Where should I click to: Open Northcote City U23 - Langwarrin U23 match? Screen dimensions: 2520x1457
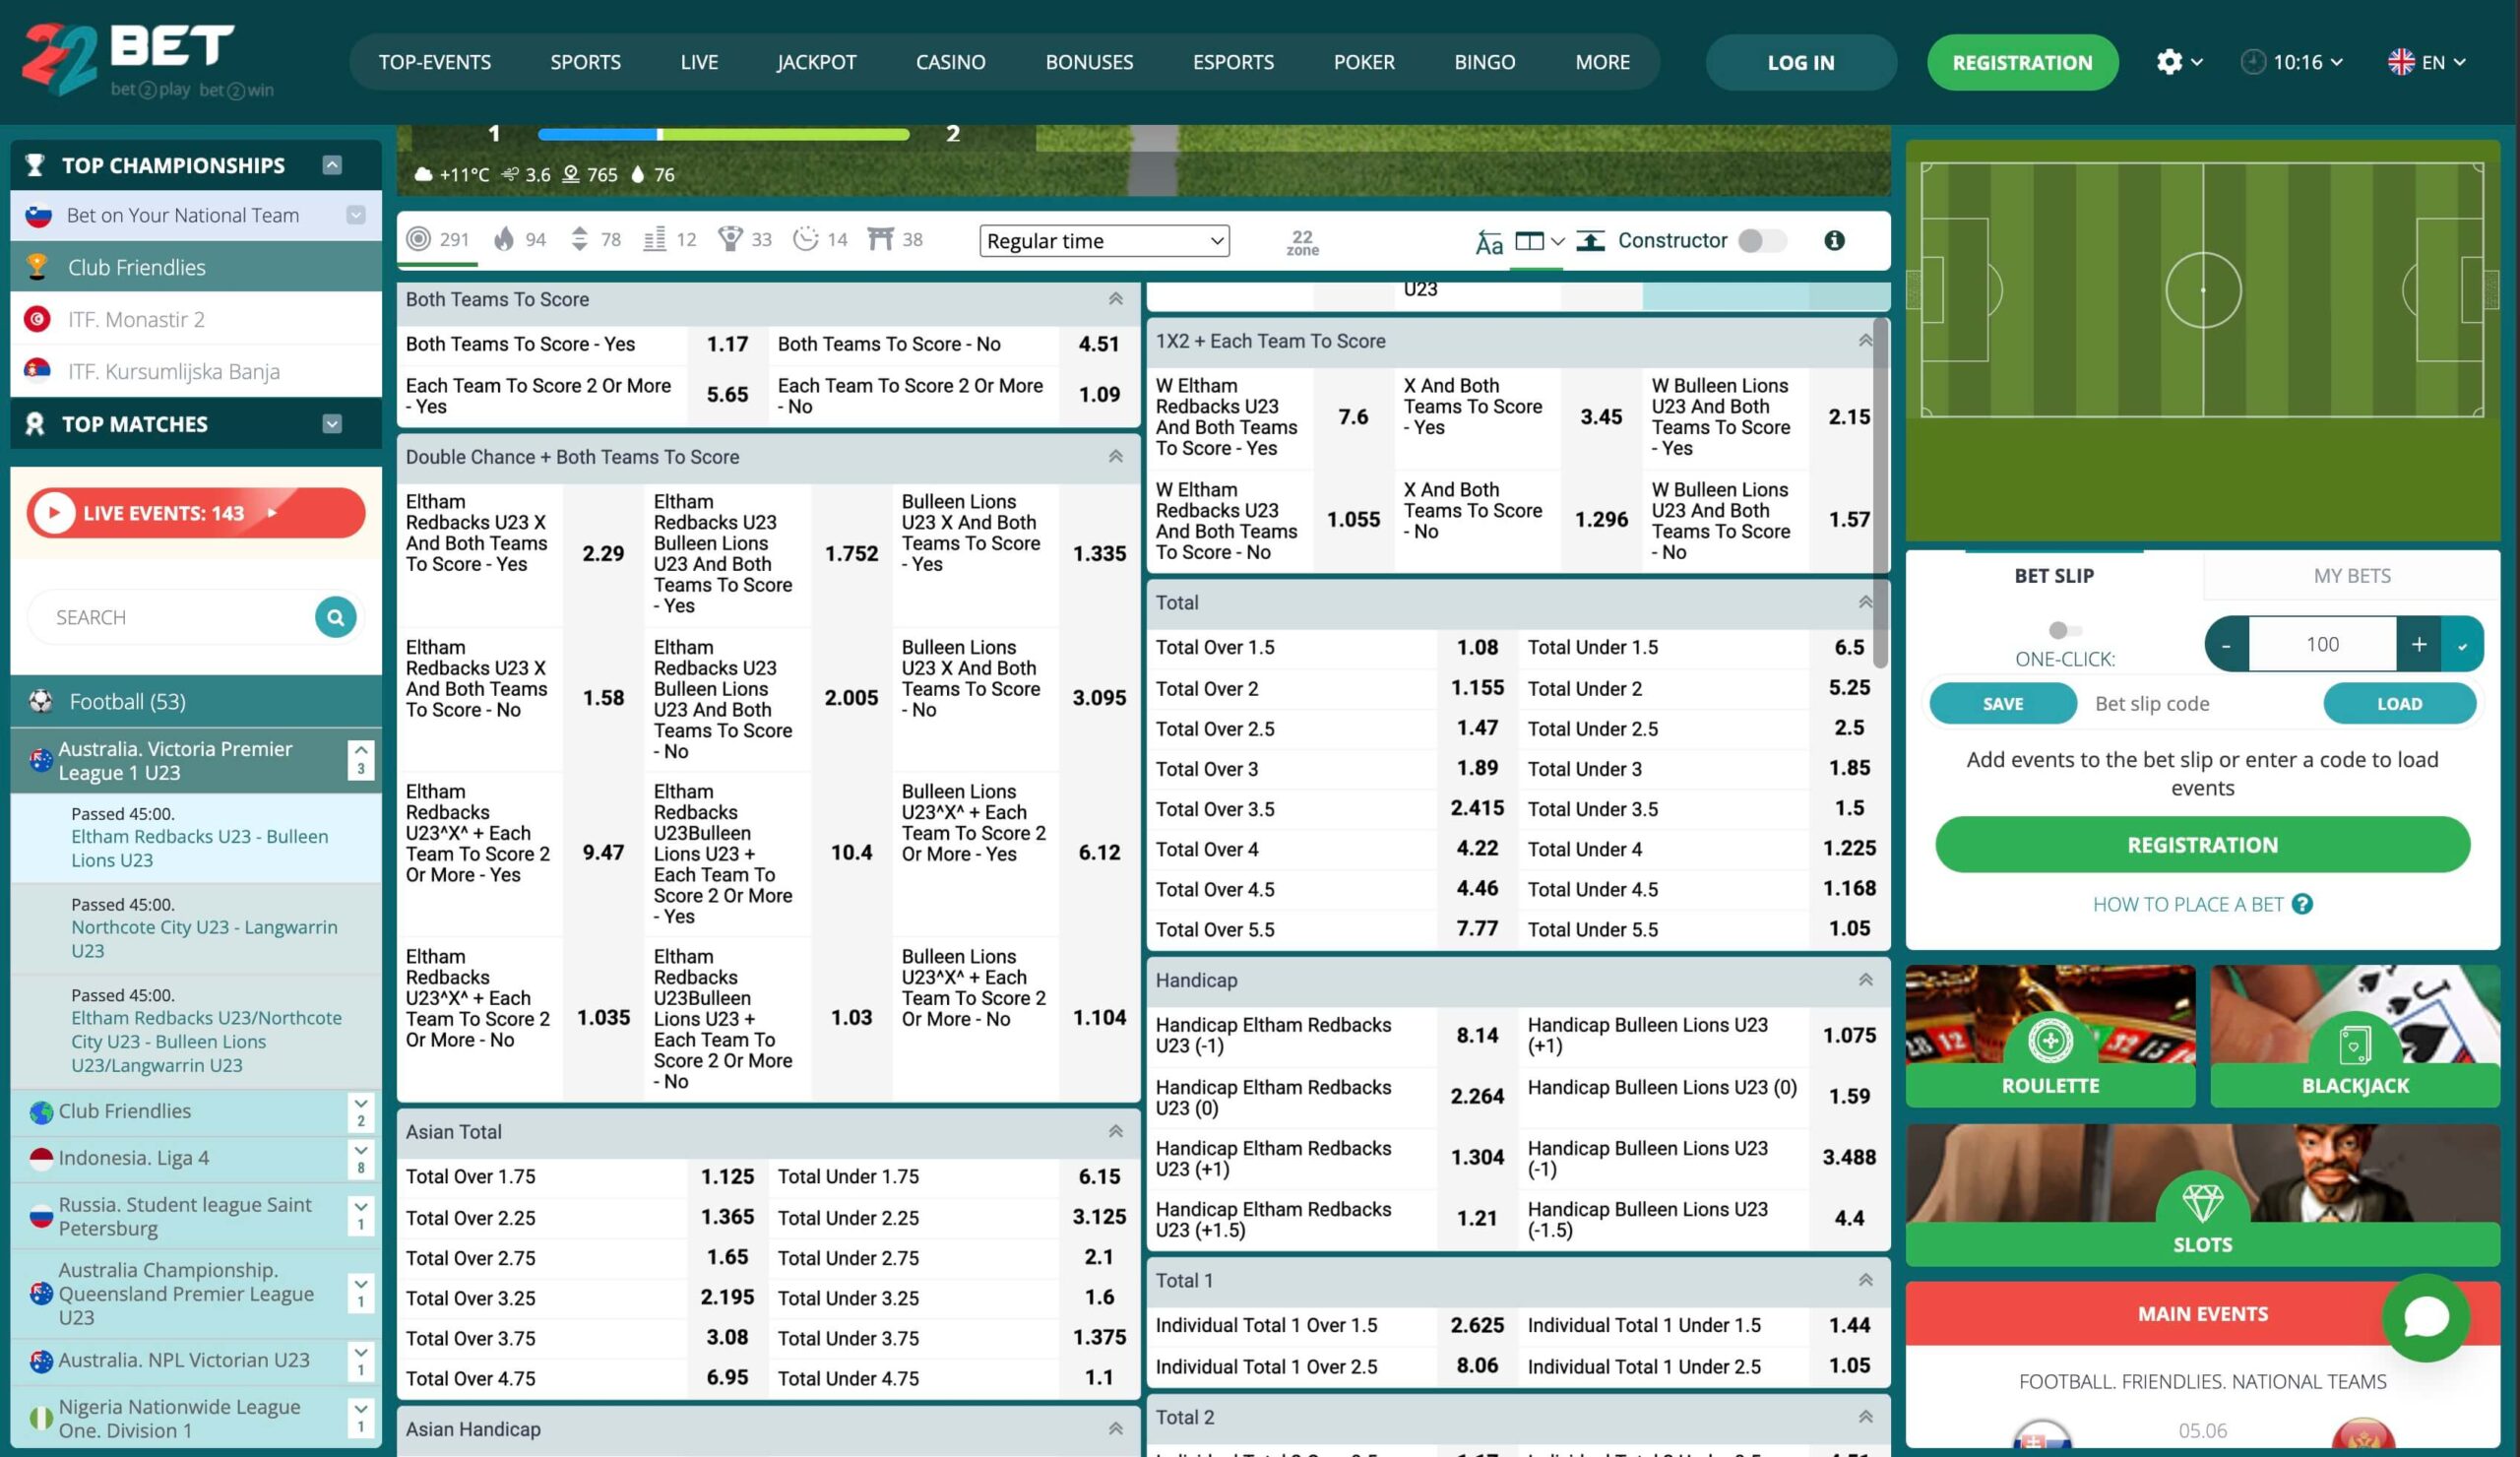[204, 938]
